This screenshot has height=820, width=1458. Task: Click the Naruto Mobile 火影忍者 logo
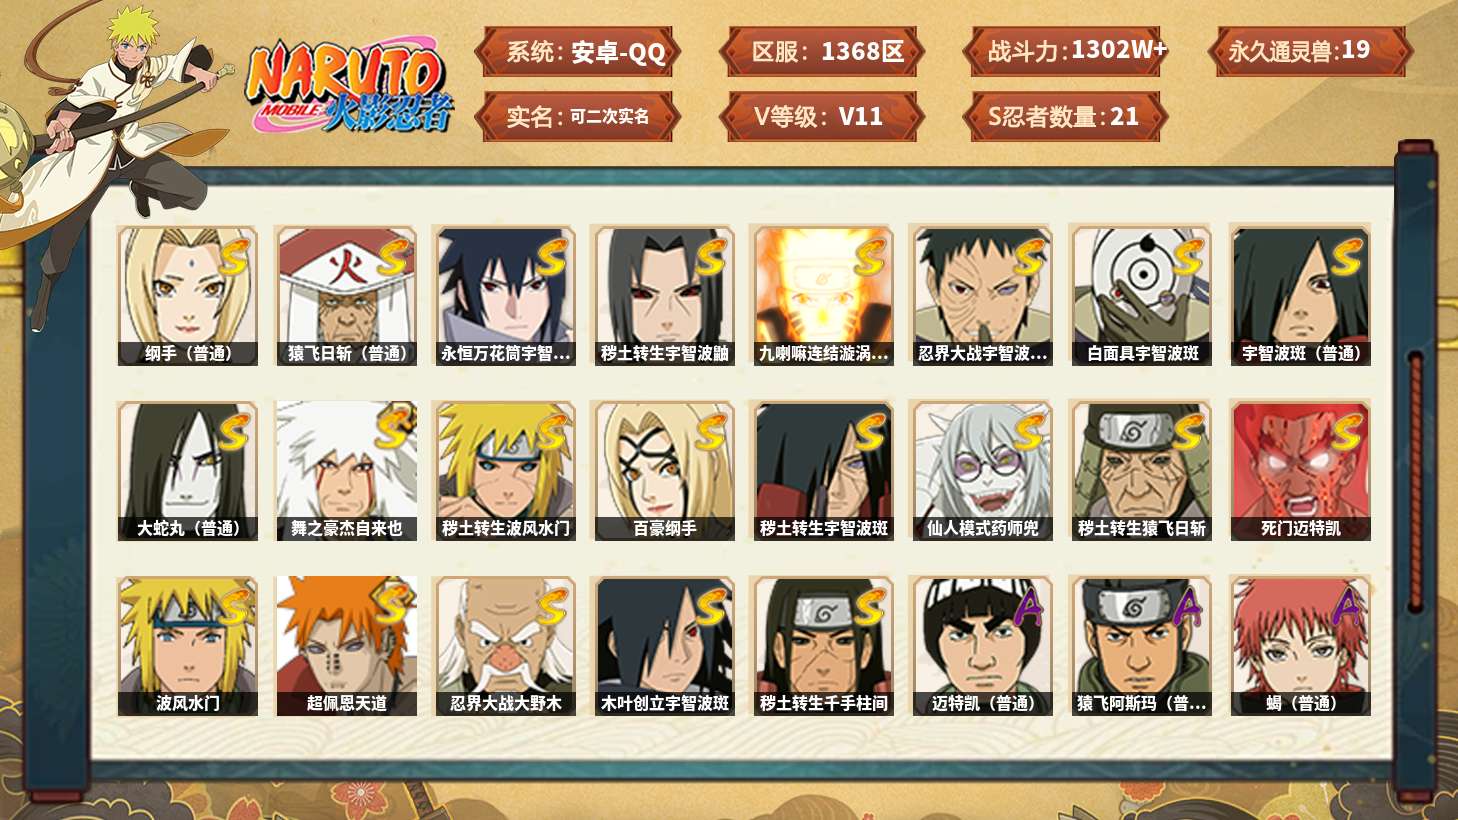(x=349, y=85)
